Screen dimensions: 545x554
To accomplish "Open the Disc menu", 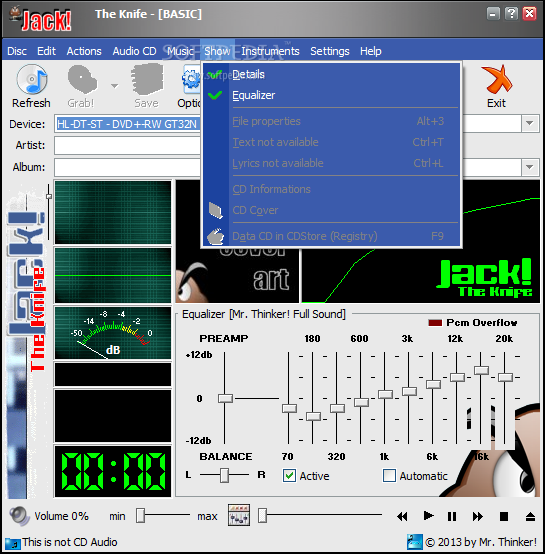I will coord(17,51).
